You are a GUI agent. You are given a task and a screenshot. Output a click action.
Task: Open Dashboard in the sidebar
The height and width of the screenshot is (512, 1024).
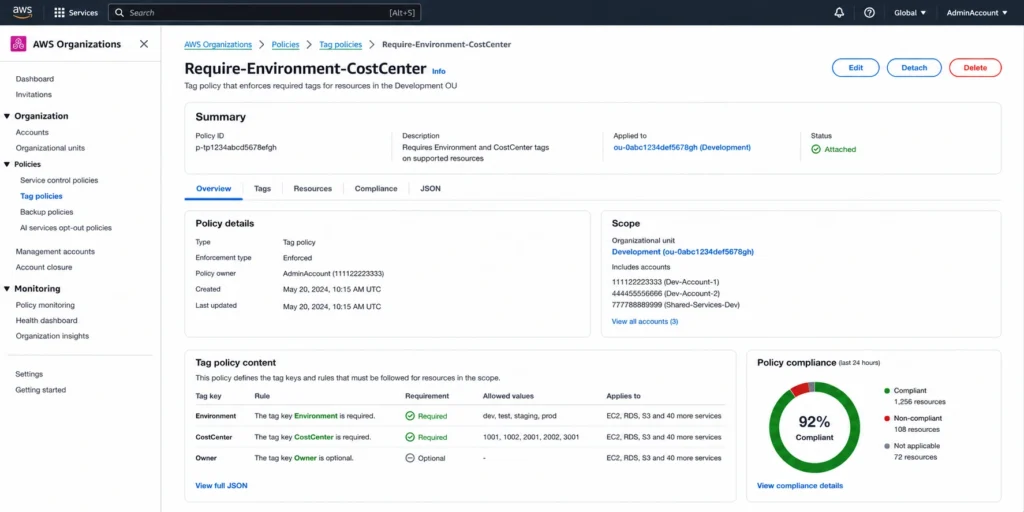[x=35, y=79]
